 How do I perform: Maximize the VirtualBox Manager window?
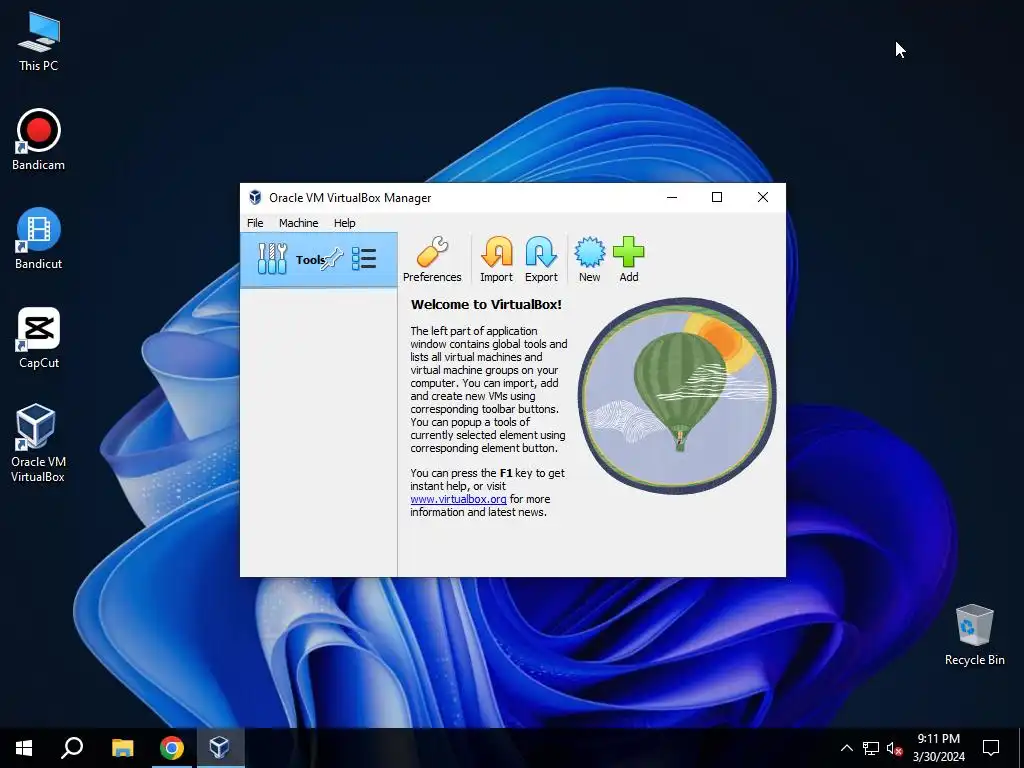[716, 197]
